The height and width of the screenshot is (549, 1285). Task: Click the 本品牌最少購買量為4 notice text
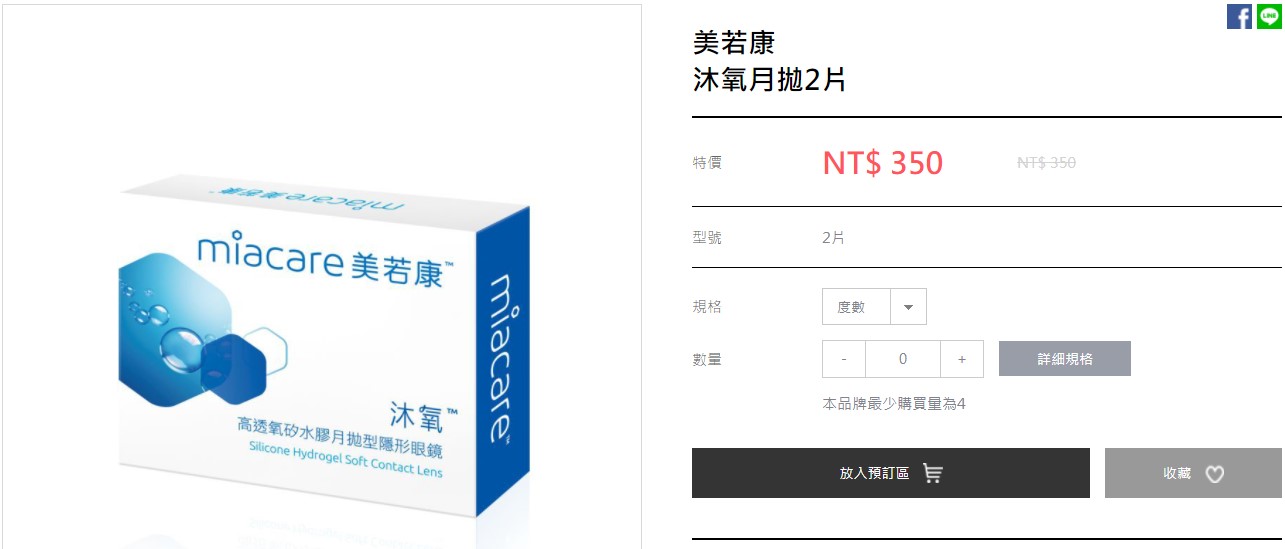pyautogui.click(x=894, y=404)
